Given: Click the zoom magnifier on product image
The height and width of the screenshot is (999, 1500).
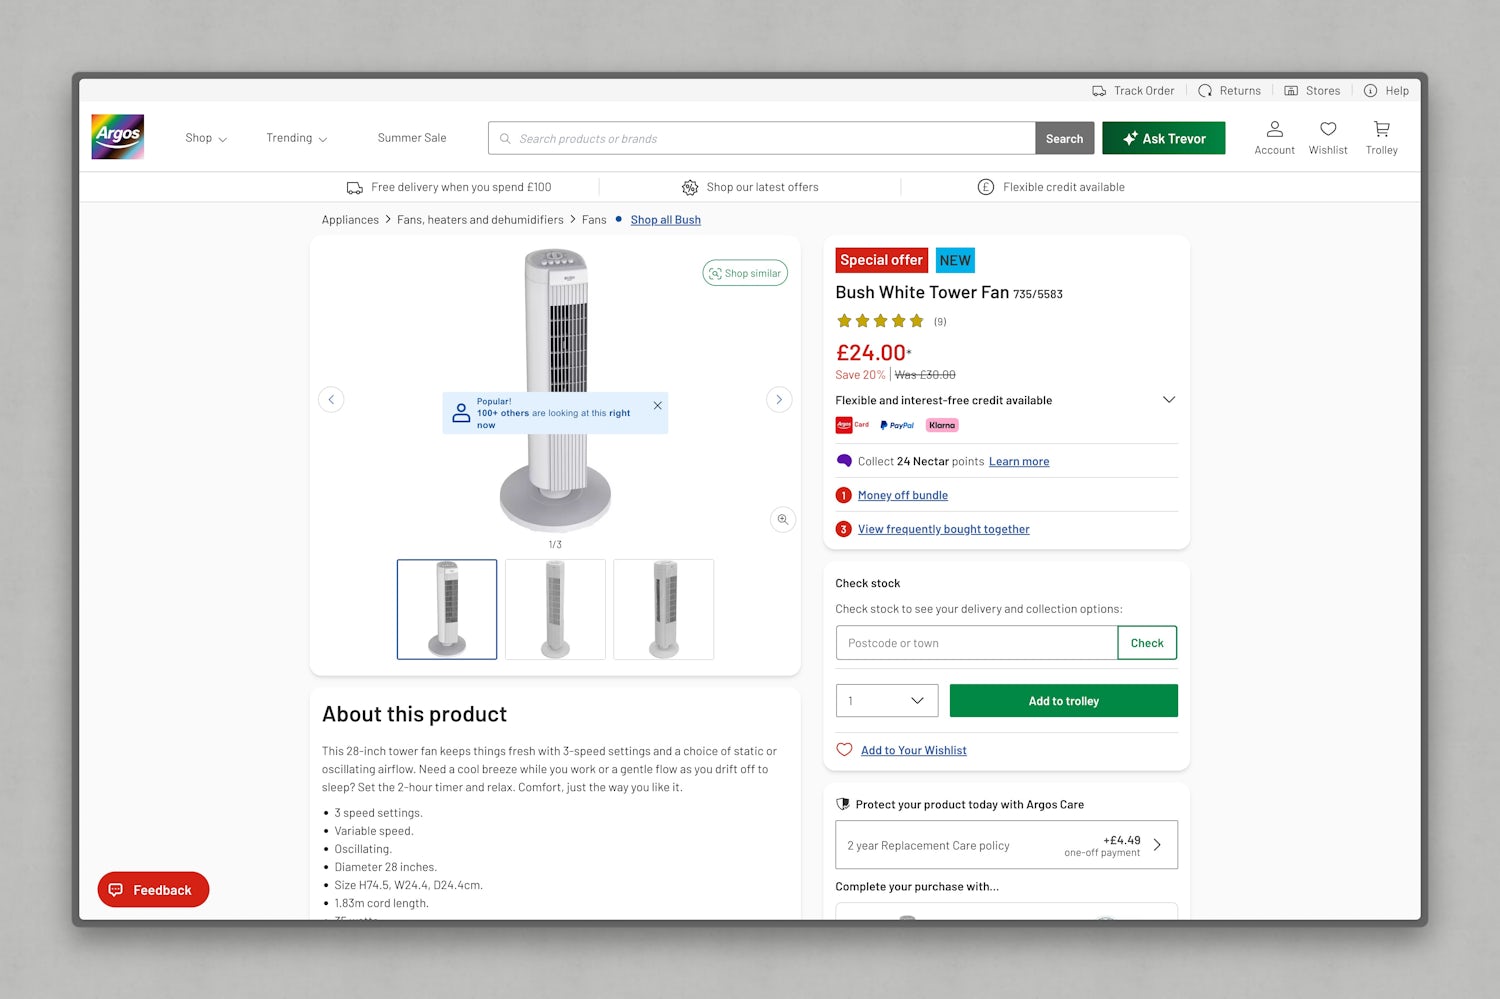Looking at the screenshot, I should tap(783, 519).
